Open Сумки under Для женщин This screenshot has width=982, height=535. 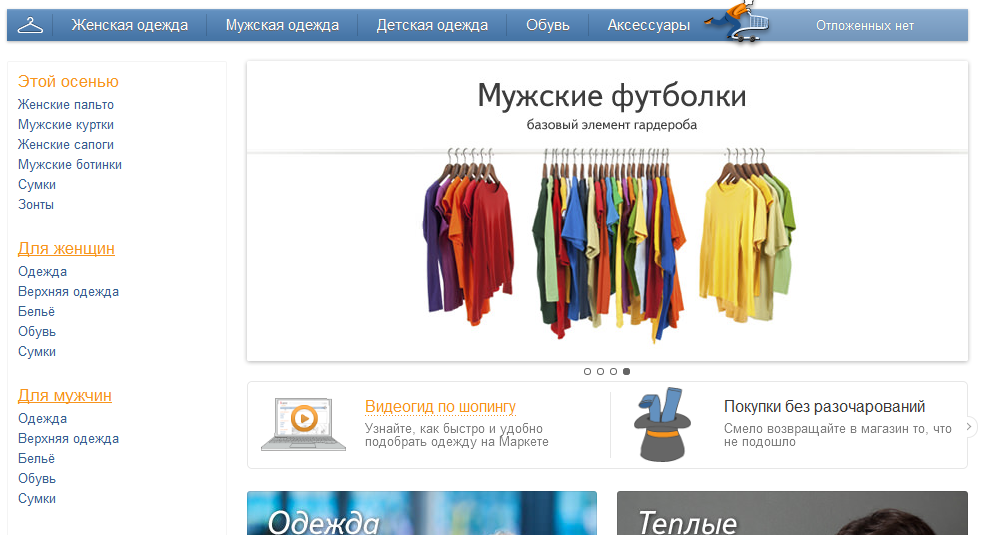point(37,352)
